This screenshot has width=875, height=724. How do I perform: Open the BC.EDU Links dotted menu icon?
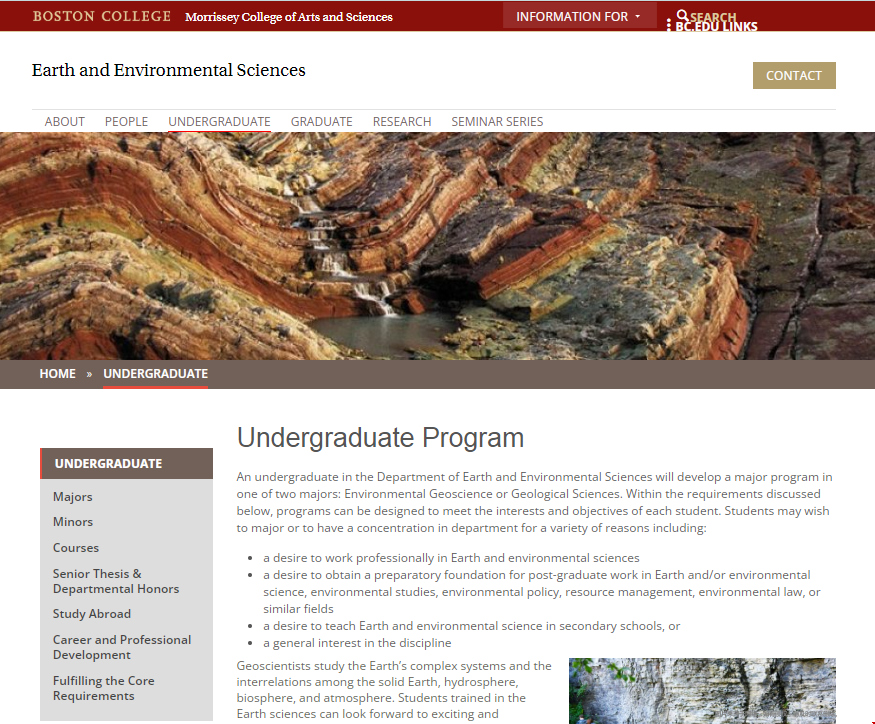668,25
